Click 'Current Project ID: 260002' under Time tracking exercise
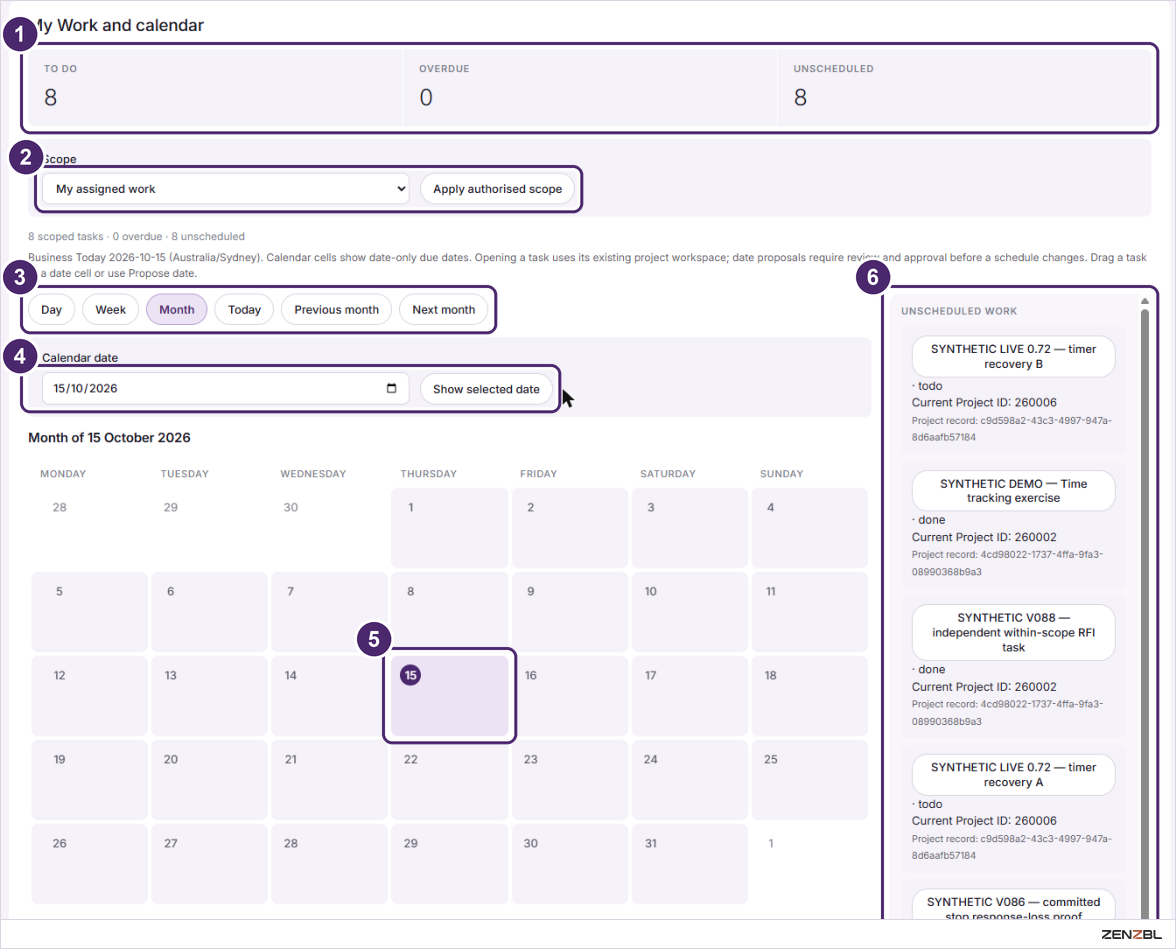This screenshot has width=1176, height=949. point(984,537)
